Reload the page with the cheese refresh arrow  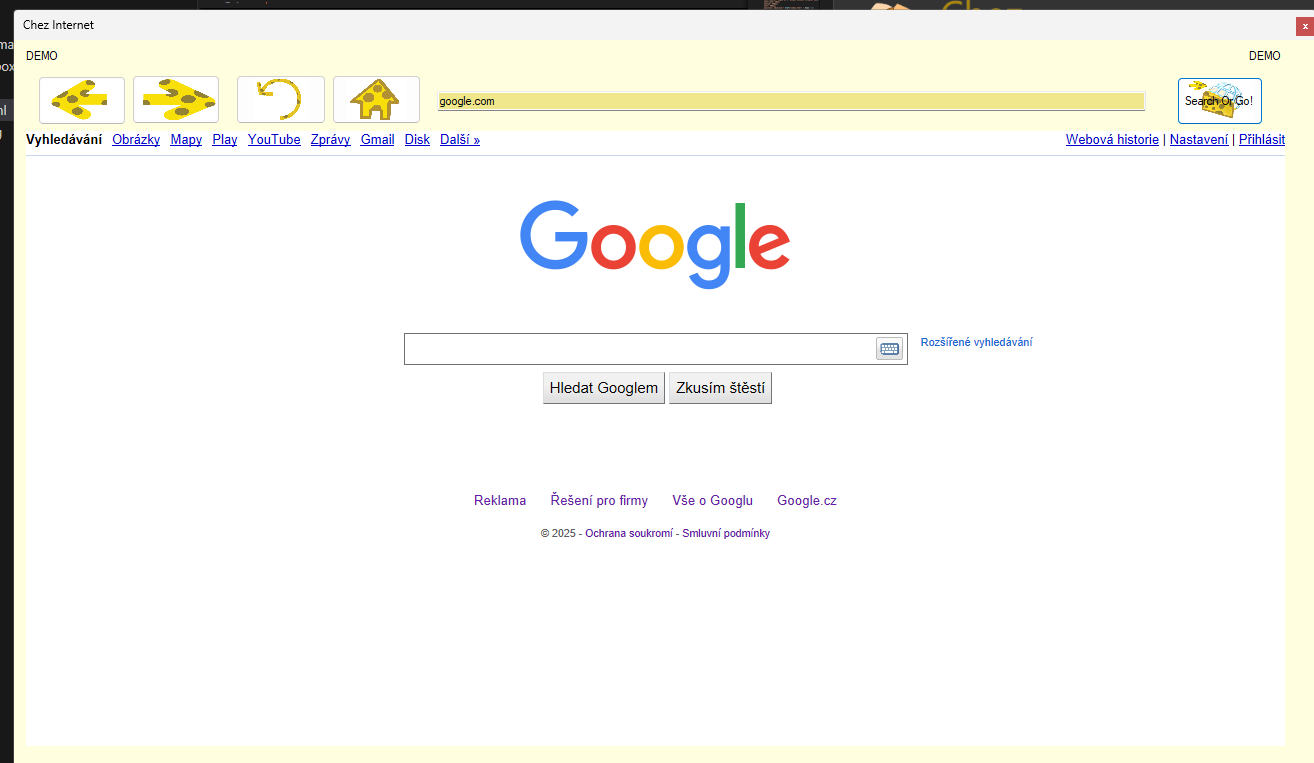point(281,100)
